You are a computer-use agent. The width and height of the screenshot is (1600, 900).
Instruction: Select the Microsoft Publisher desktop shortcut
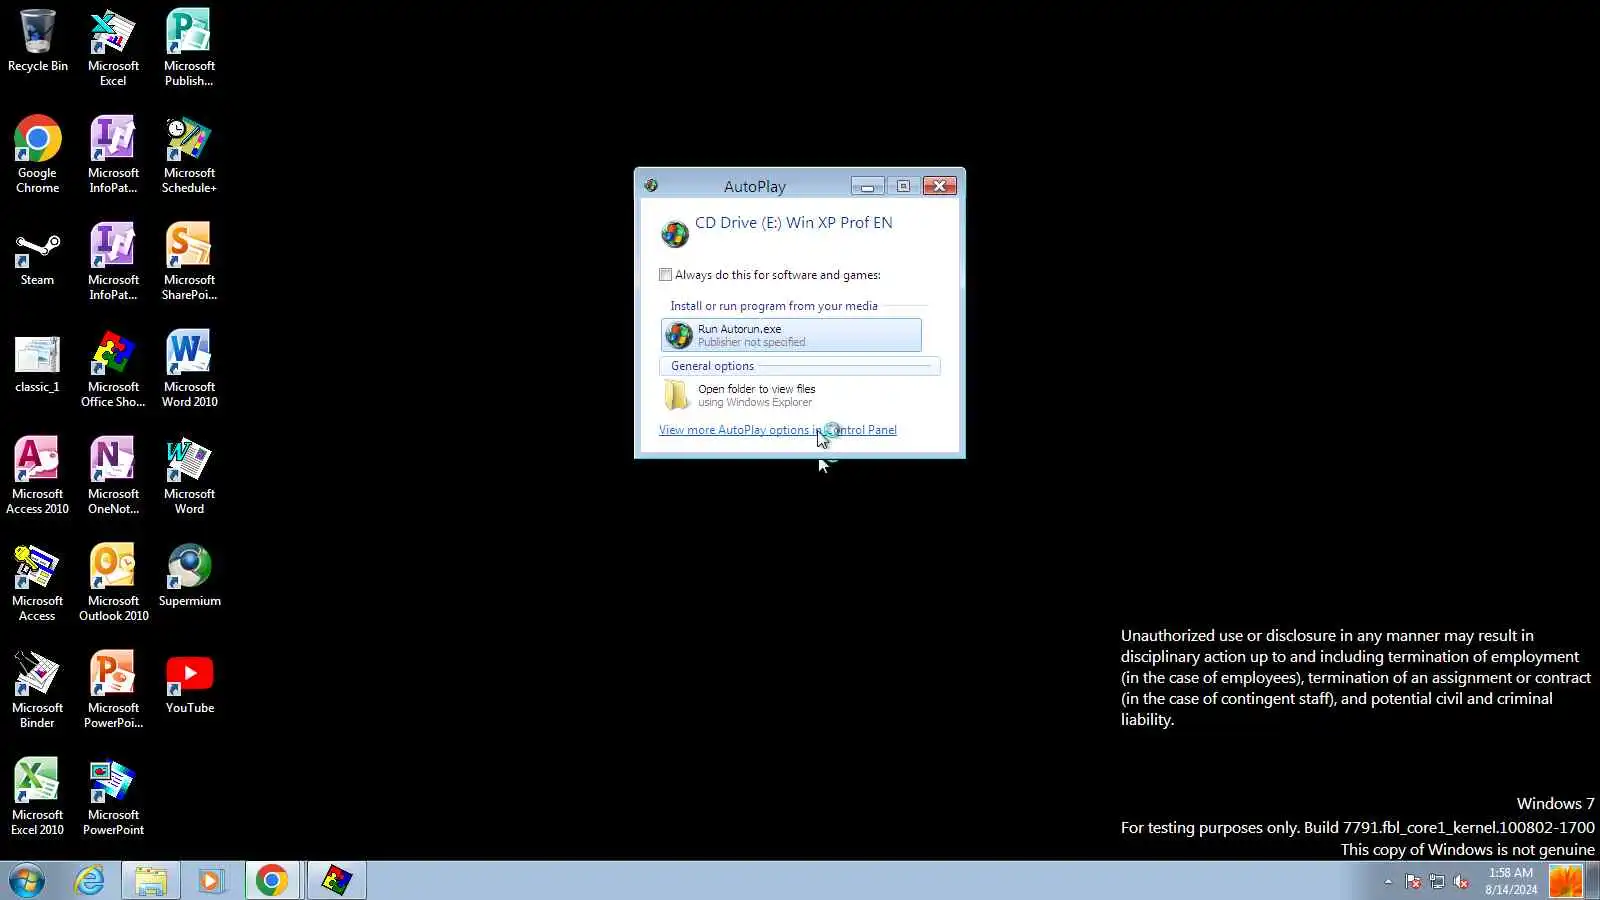(x=189, y=48)
